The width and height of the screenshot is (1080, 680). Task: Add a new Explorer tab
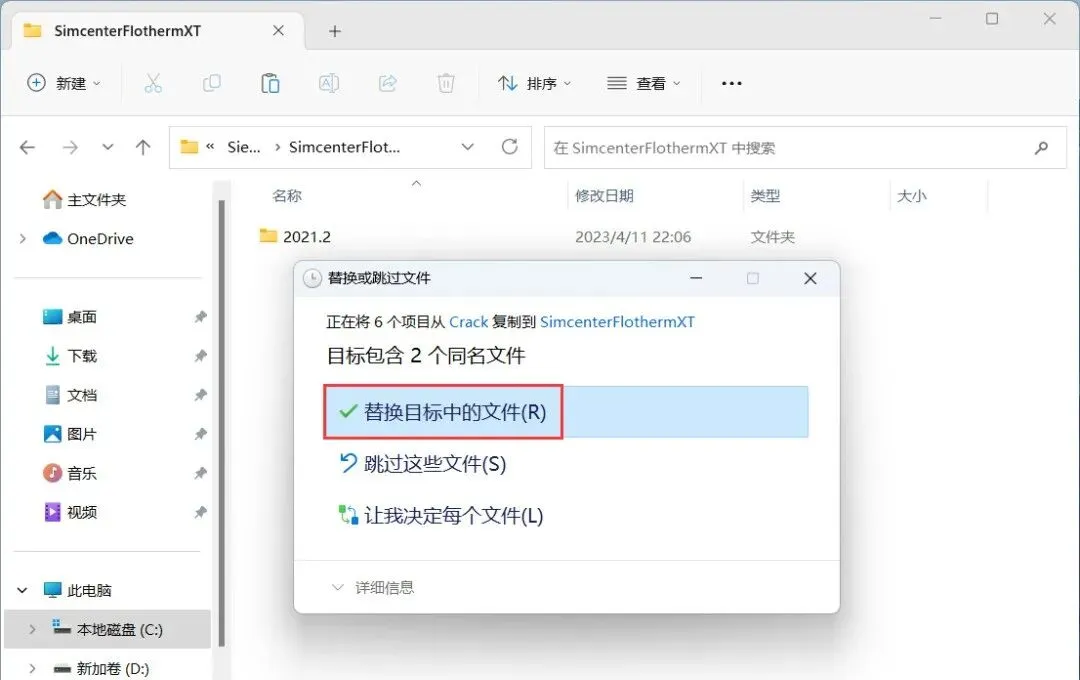tap(335, 31)
